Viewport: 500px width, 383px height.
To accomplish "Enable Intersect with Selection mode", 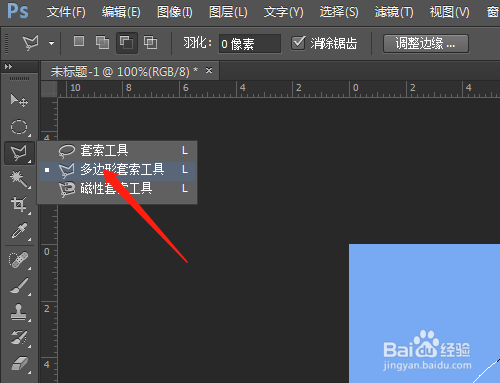I will click(x=150, y=43).
